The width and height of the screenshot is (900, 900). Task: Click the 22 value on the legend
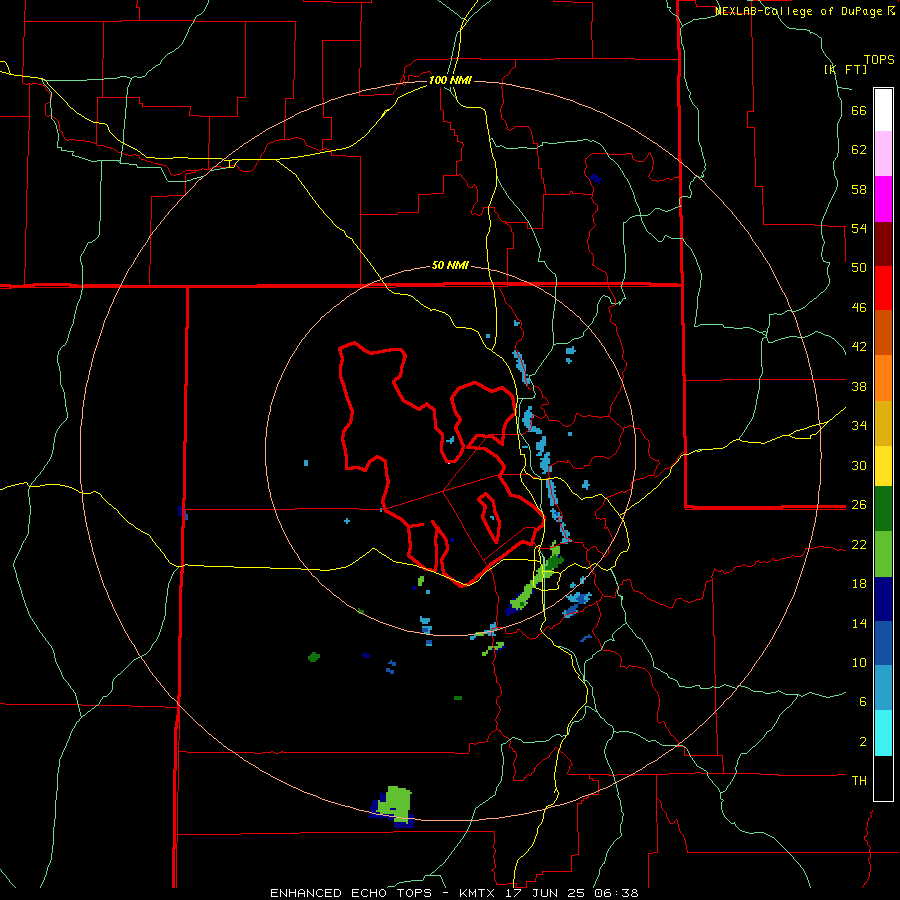(859, 544)
